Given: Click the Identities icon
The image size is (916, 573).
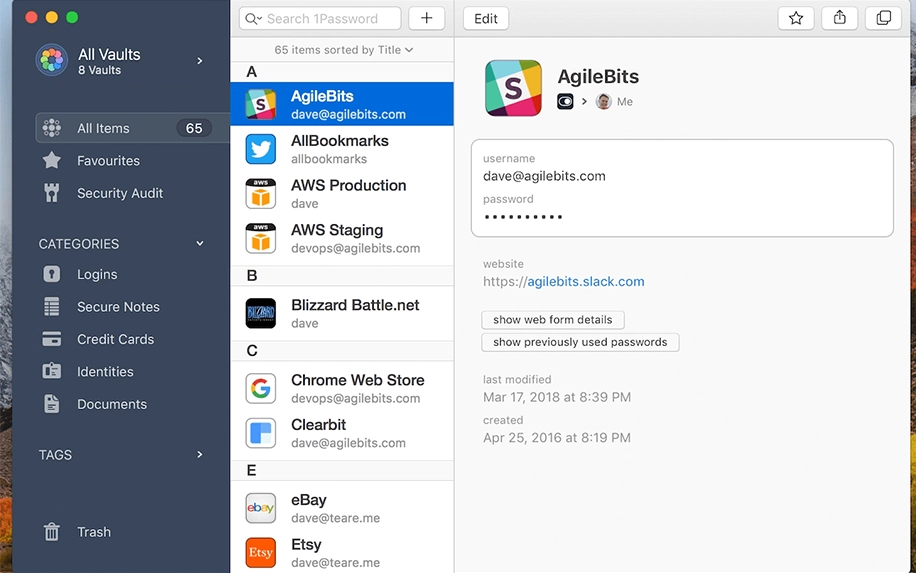Looking at the screenshot, I should pyautogui.click(x=51, y=371).
